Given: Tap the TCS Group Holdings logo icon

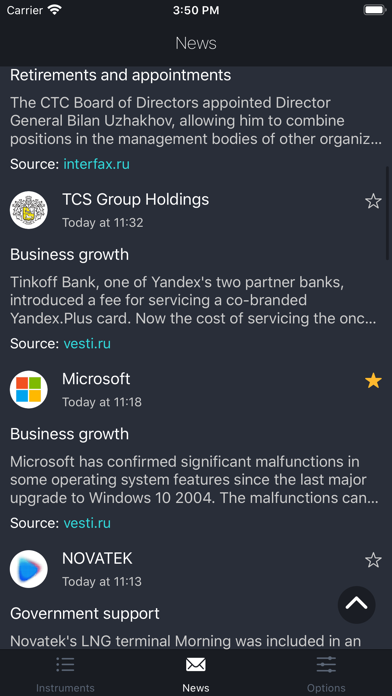Looking at the screenshot, I should [x=29, y=210].
